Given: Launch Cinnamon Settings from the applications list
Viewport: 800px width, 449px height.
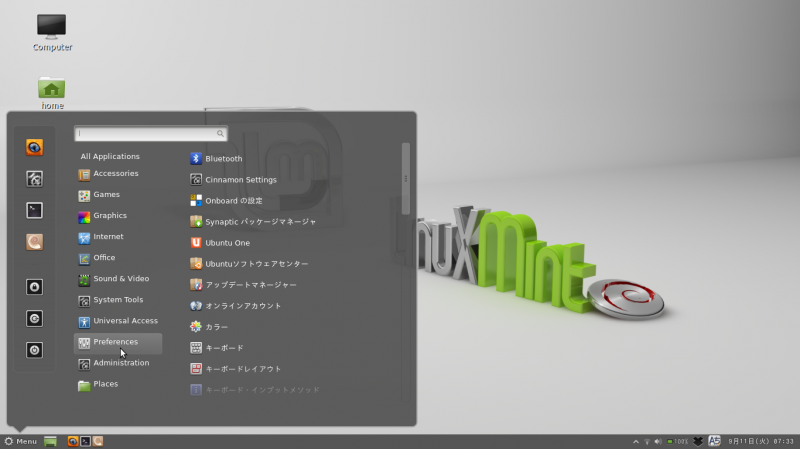Looking at the screenshot, I should click(x=233, y=180).
